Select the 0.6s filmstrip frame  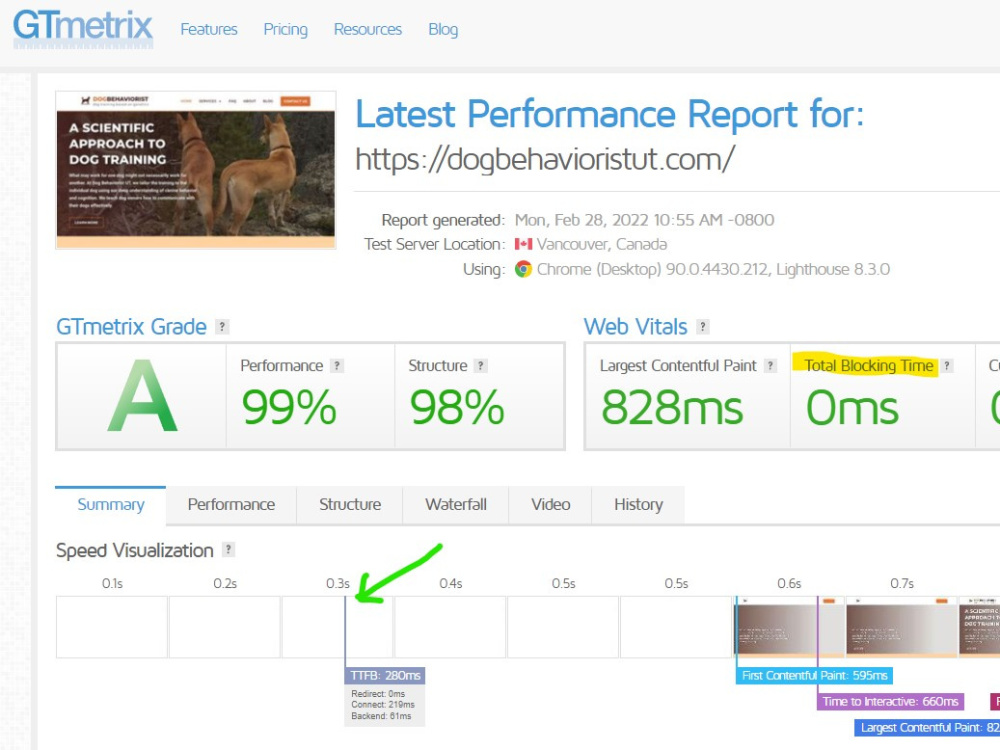pyautogui.click(x=789, y=627)
